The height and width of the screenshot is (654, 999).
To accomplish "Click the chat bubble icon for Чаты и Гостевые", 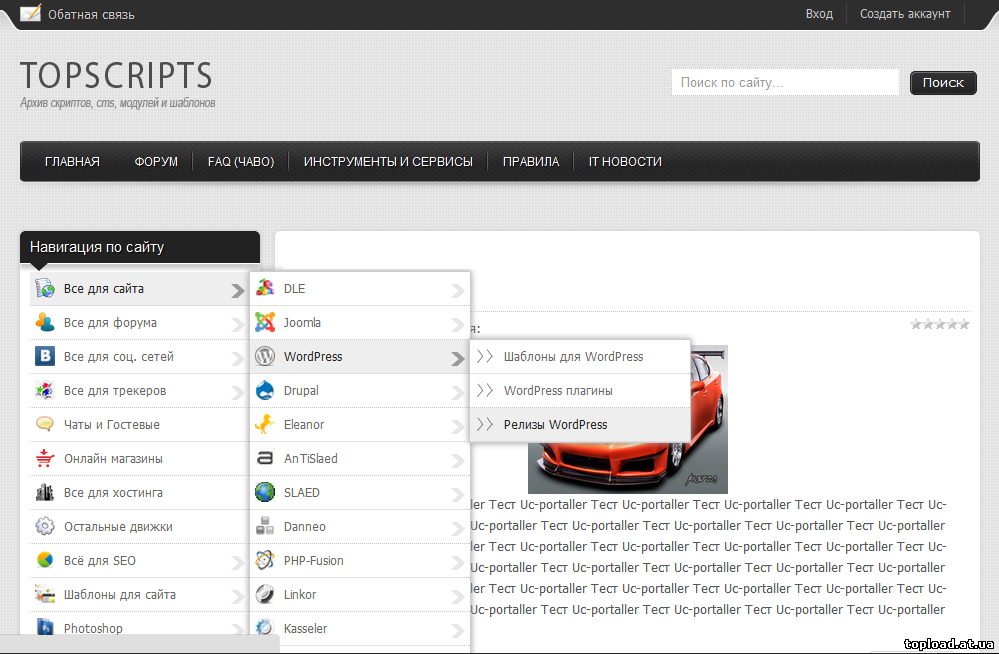I will tap(45, 424).
